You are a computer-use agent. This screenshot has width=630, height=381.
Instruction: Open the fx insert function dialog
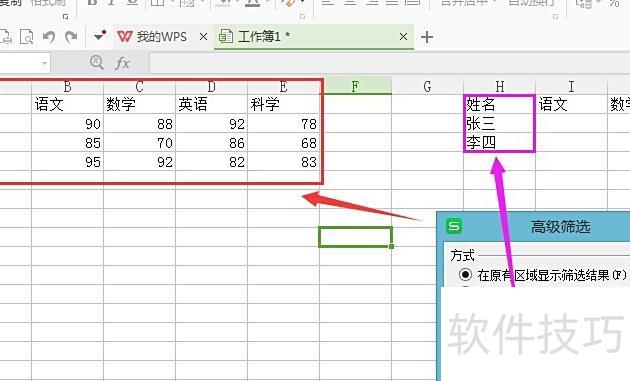point(122,63)
